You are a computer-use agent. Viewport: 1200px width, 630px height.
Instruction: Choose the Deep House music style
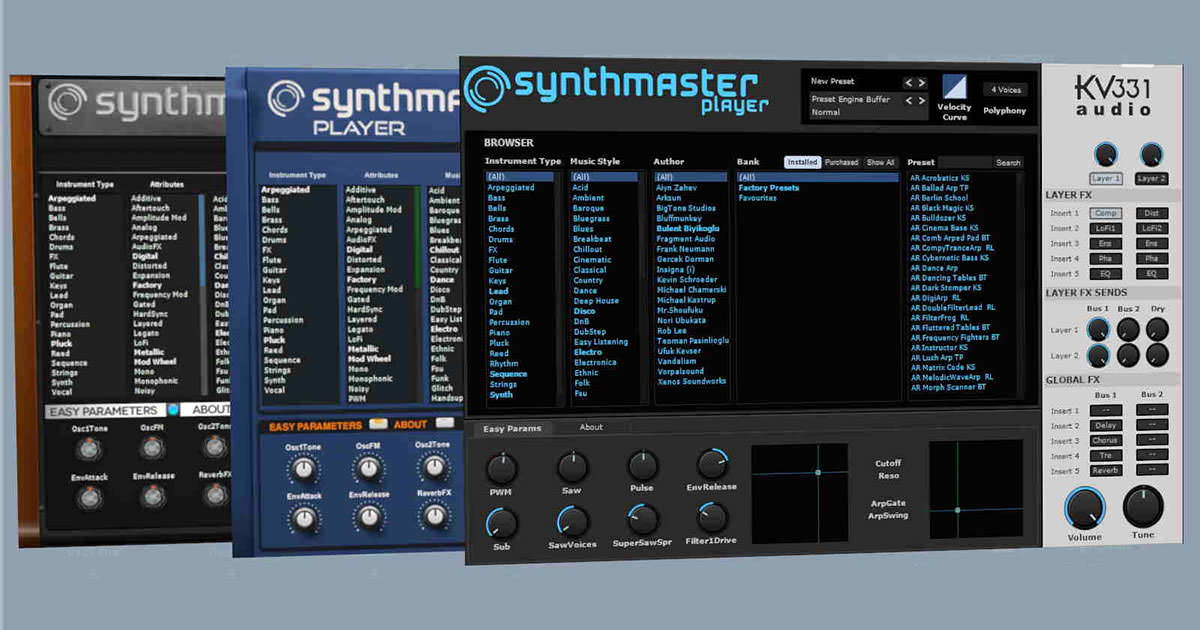point(596,300)
